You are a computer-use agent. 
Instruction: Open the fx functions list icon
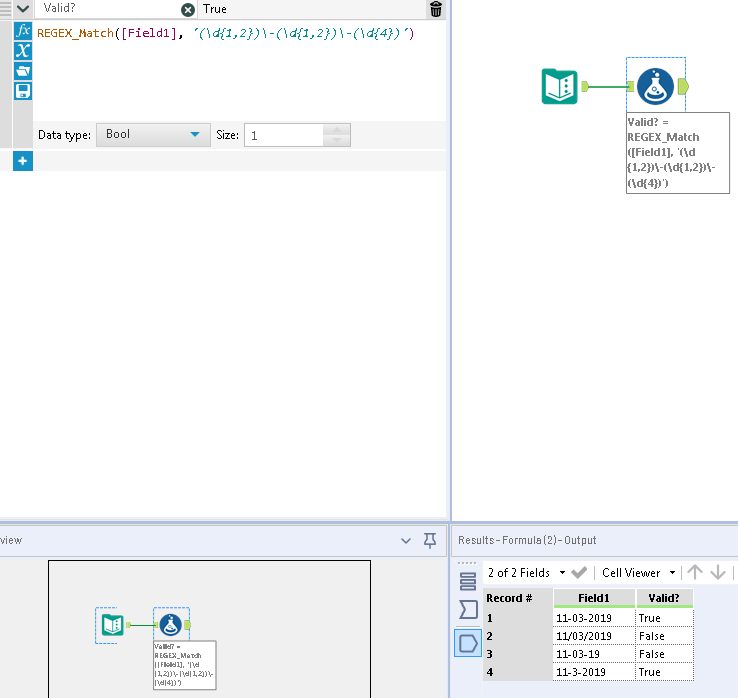point(23,31)
